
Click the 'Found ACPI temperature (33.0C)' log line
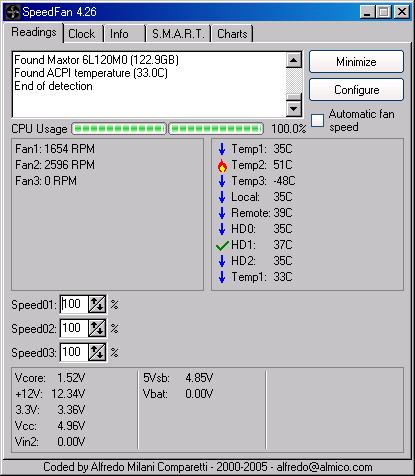(x=91, y=73)
